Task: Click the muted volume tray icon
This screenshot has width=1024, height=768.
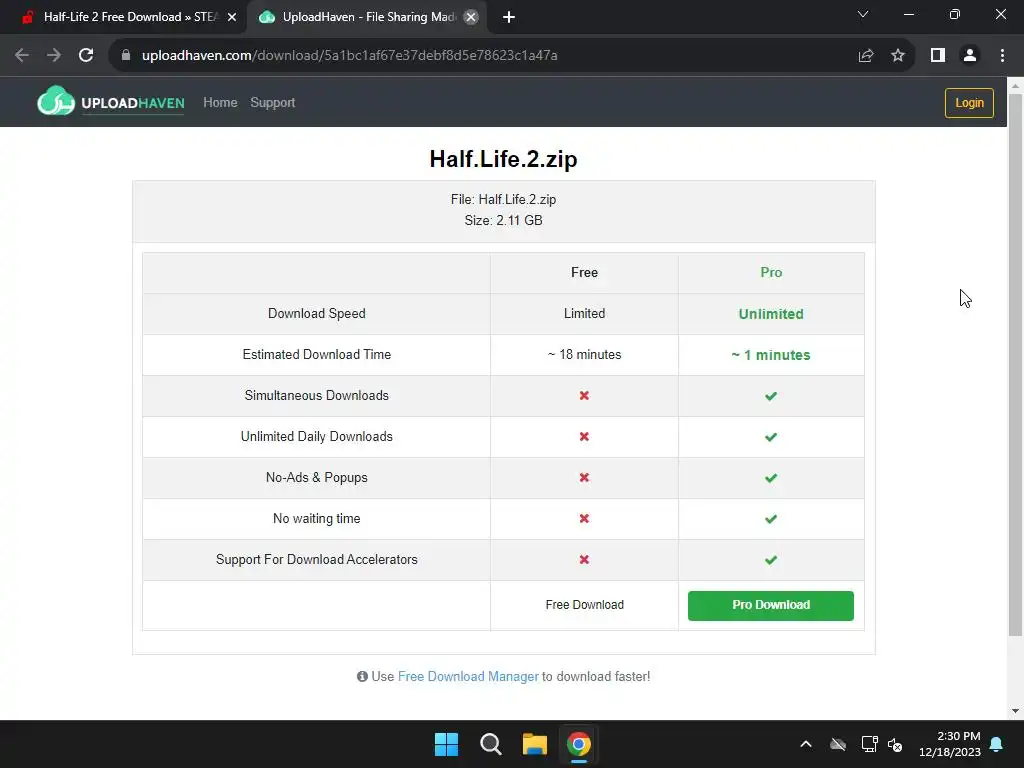Action: (x=895, y=744)
